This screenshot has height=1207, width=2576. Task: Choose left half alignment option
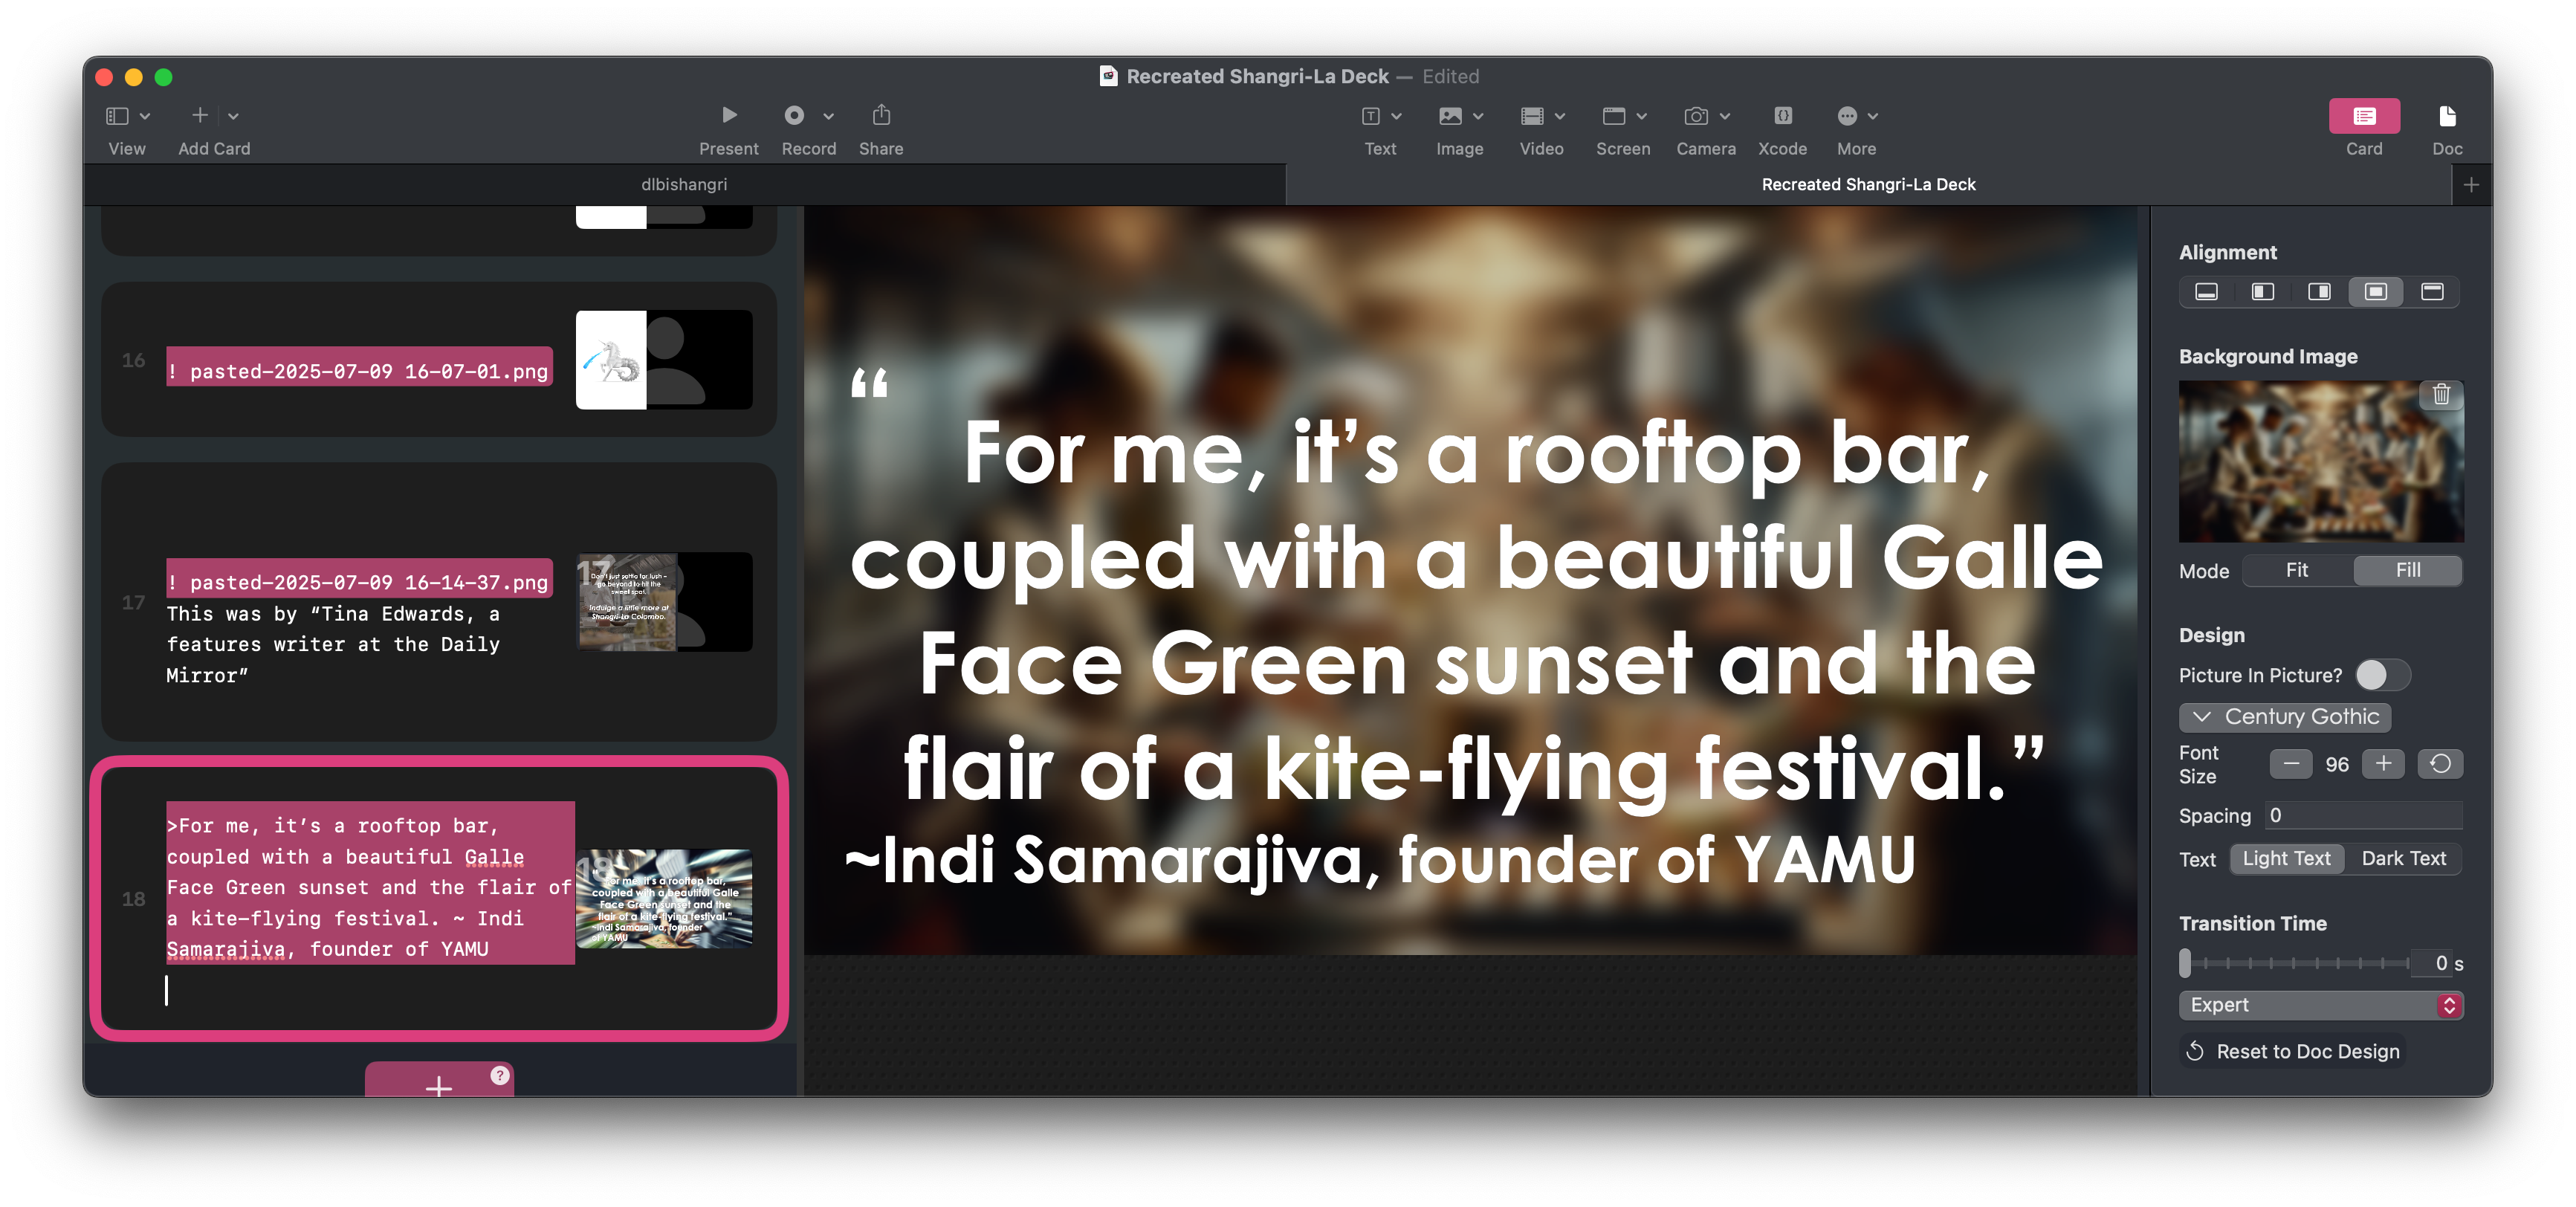2263,292
